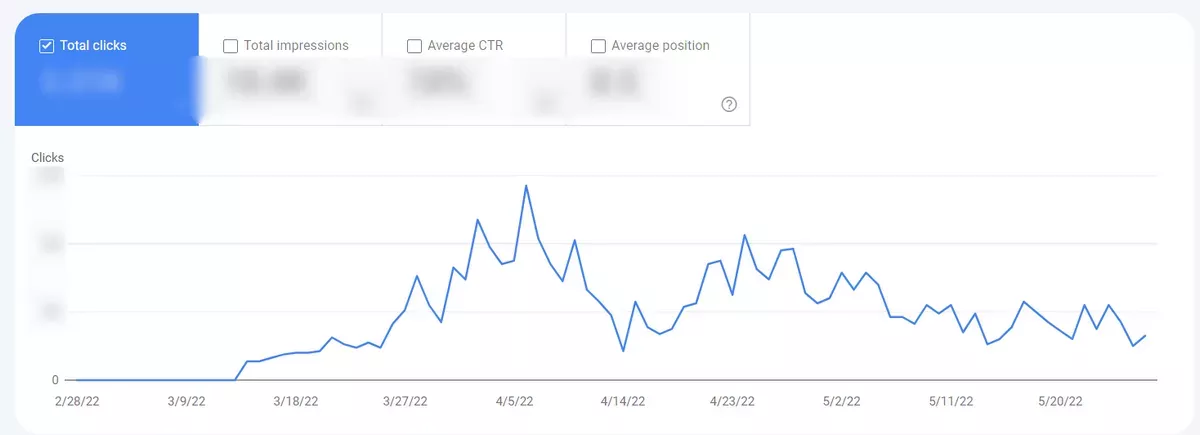This screenshot has width=1200, height=435.
Task: Click the Clicks y-axis title
Action: coord(48,158)
